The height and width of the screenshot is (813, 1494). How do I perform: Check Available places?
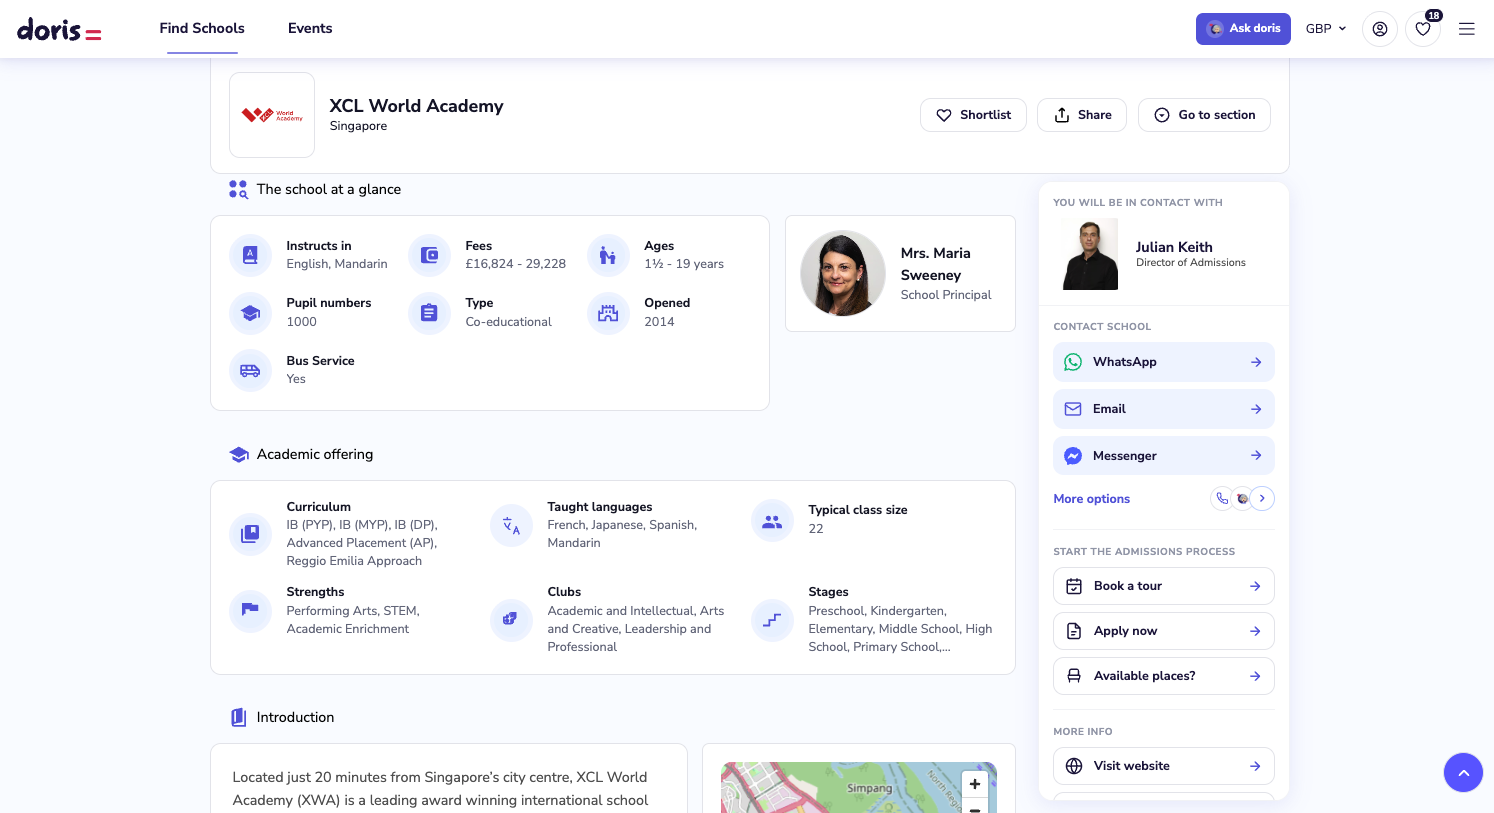coord(1164,676)
